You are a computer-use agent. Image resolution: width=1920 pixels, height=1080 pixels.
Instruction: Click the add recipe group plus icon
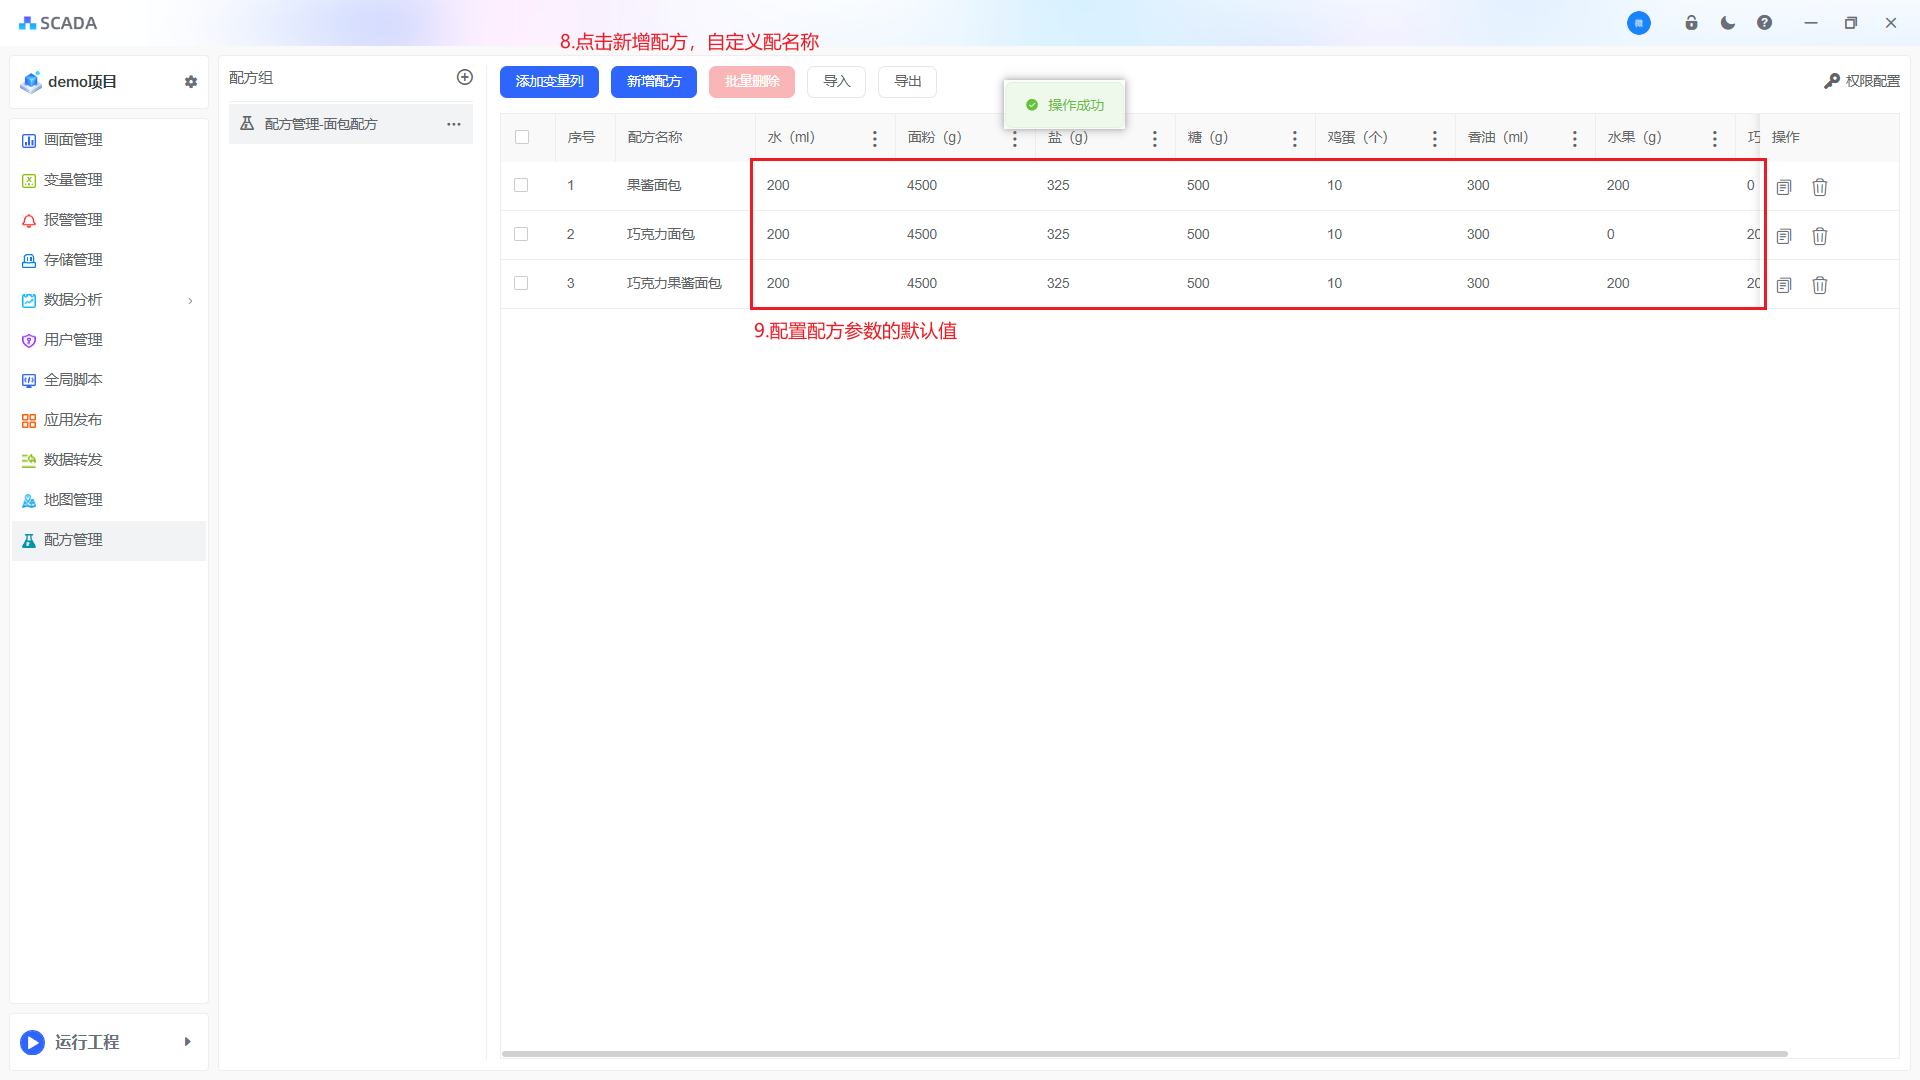tap(464, 77)
